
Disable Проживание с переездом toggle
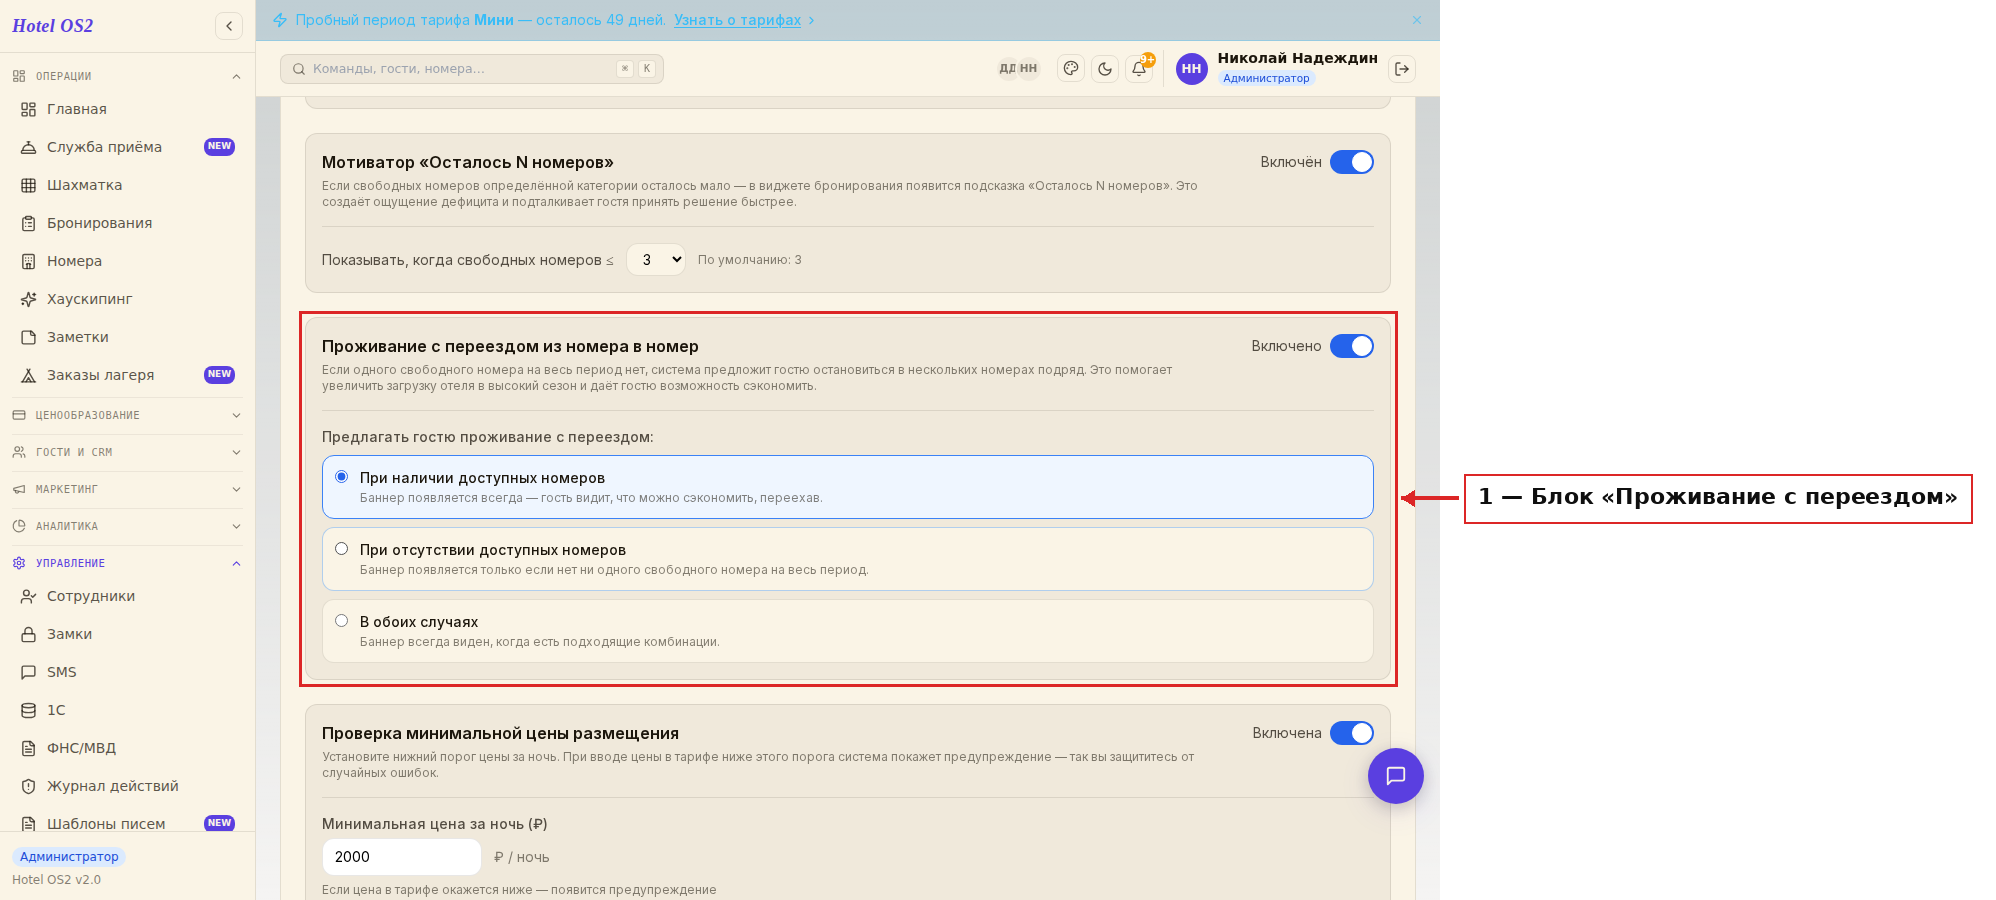[1352, 346]
